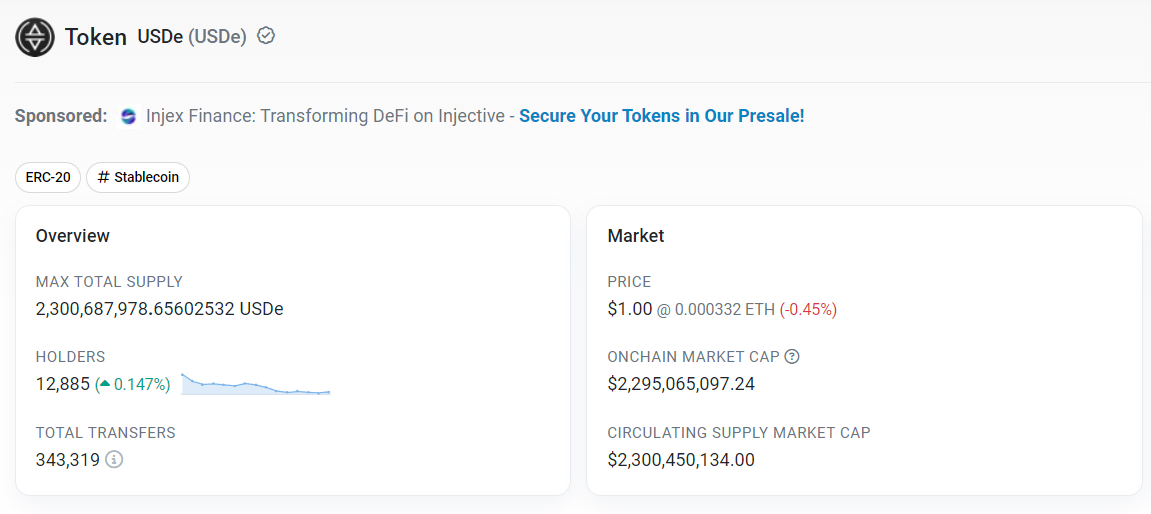Click the verified checkmark badge beside USDe

click(266, 36)
